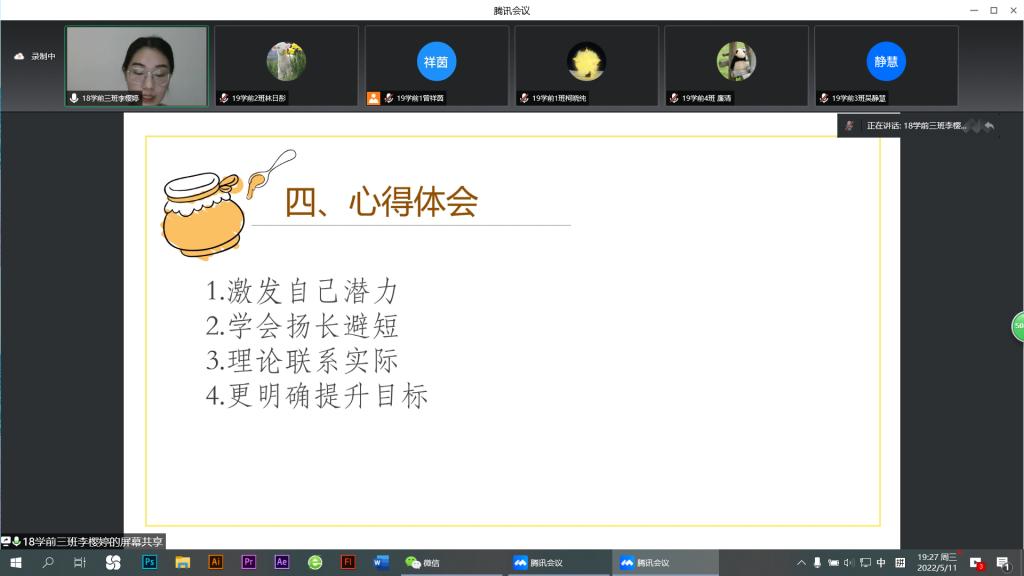
Task: Select the 祥茵 participant video tile
Action: 436,65
